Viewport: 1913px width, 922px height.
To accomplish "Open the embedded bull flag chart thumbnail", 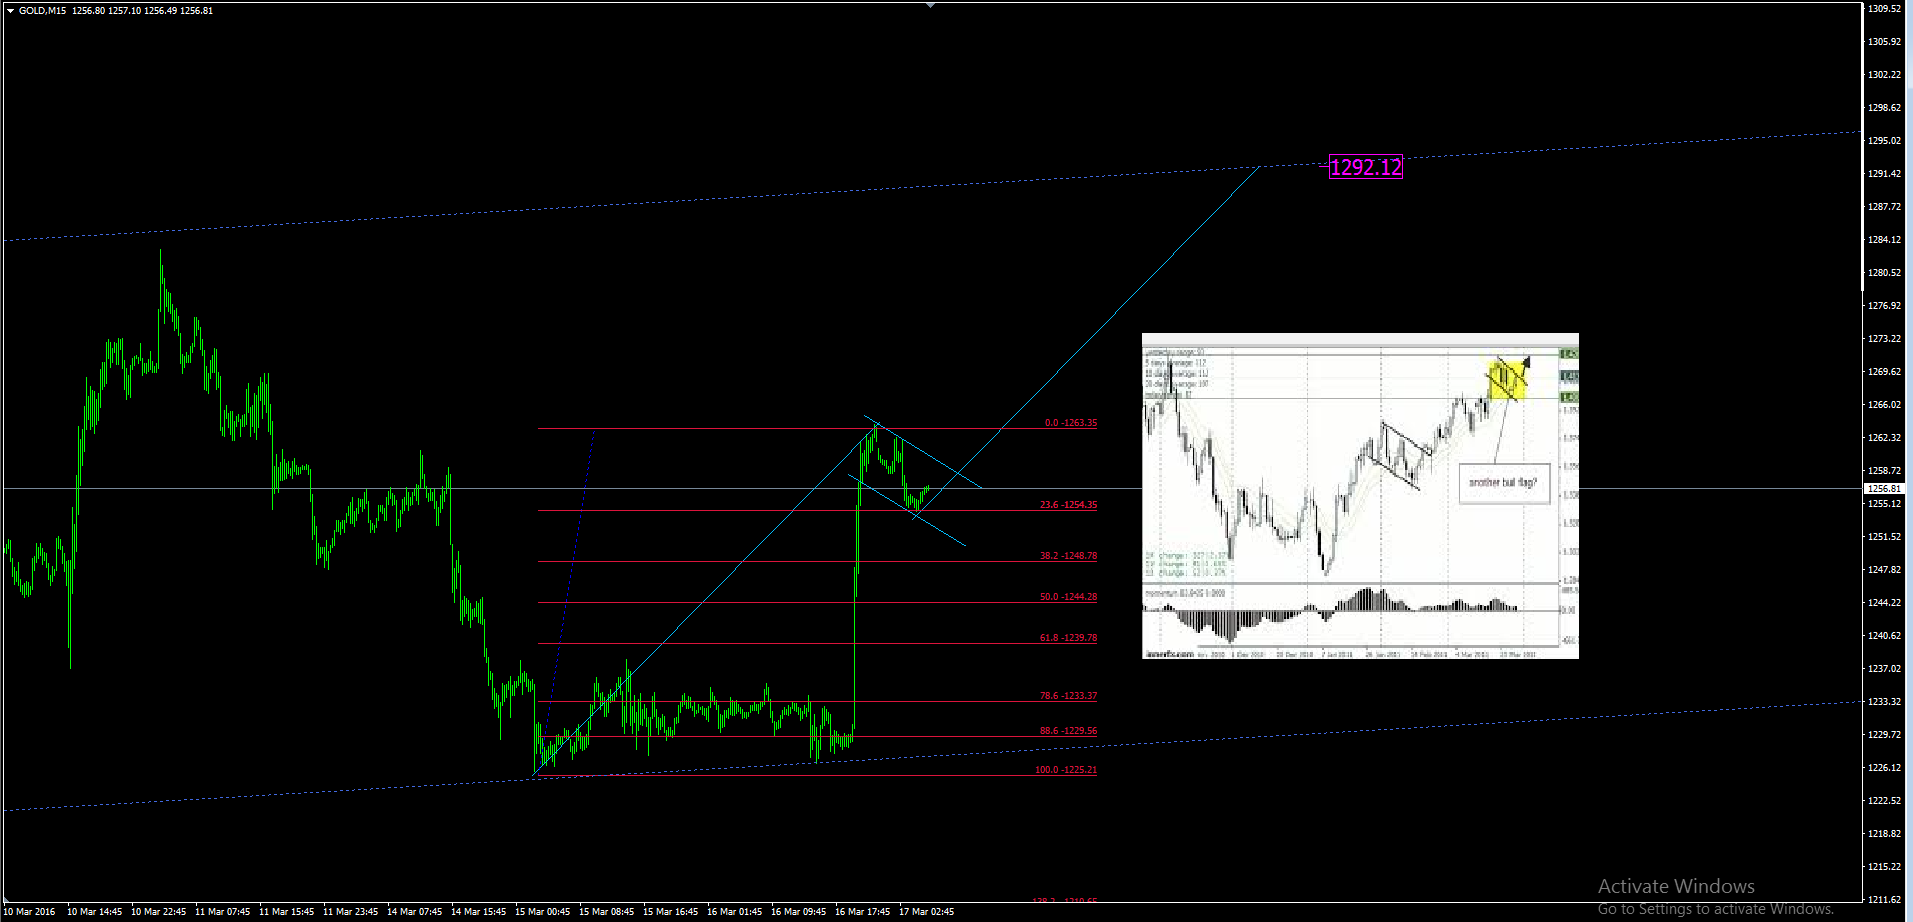I will point(1360,496).
